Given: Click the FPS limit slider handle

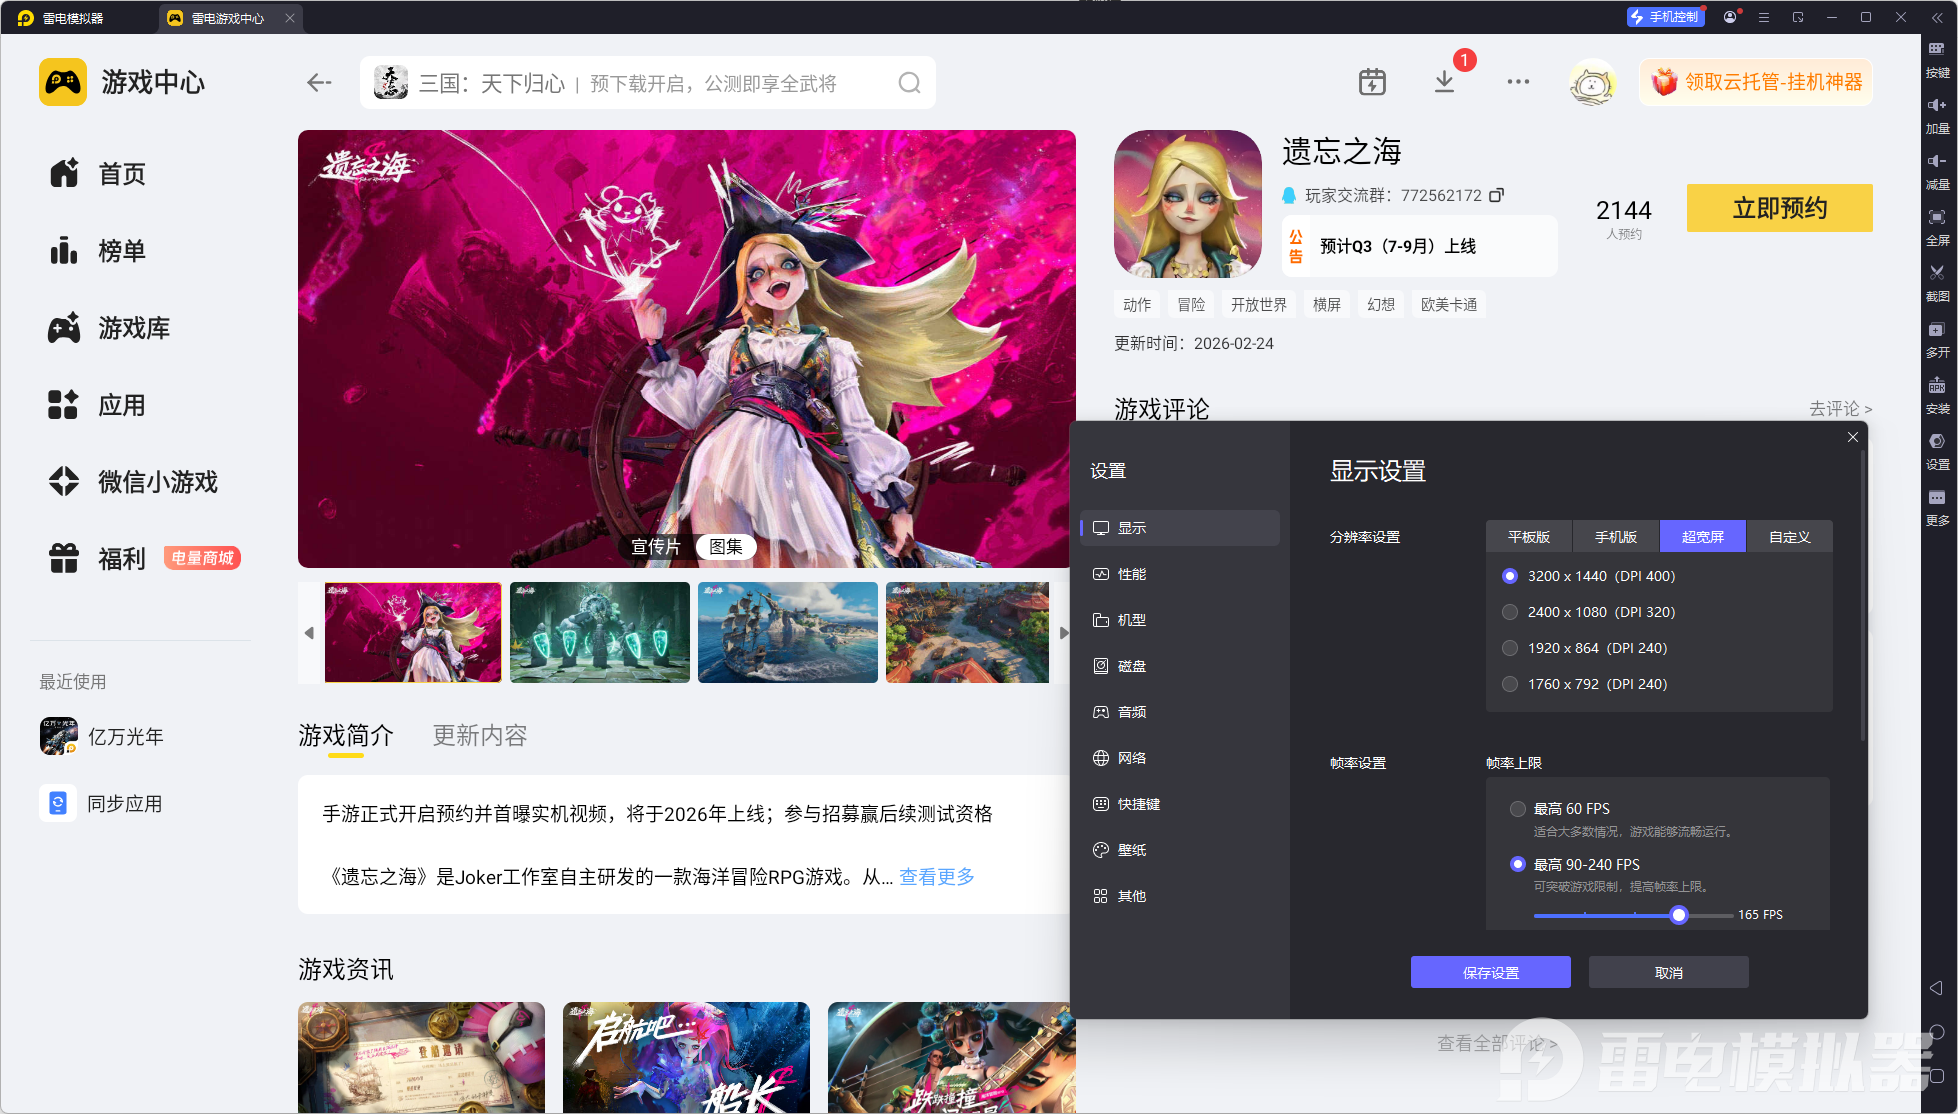Looking at the screenshot, I should coord(1679,915).
